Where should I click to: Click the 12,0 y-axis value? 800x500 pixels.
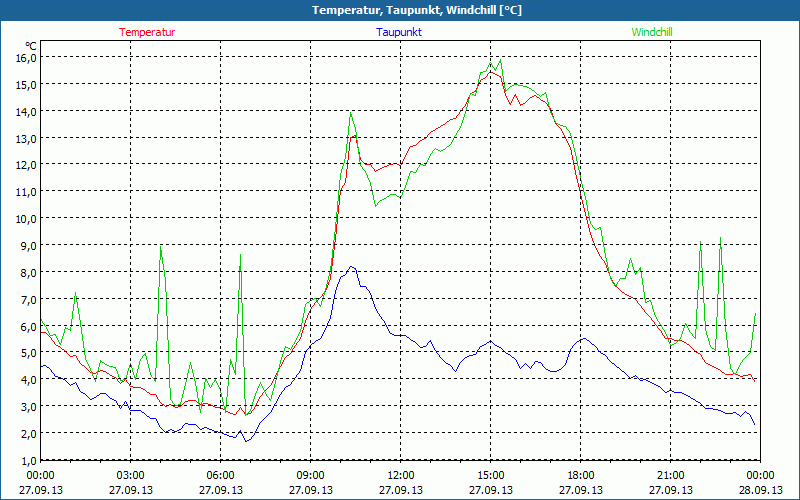(26, 165)
